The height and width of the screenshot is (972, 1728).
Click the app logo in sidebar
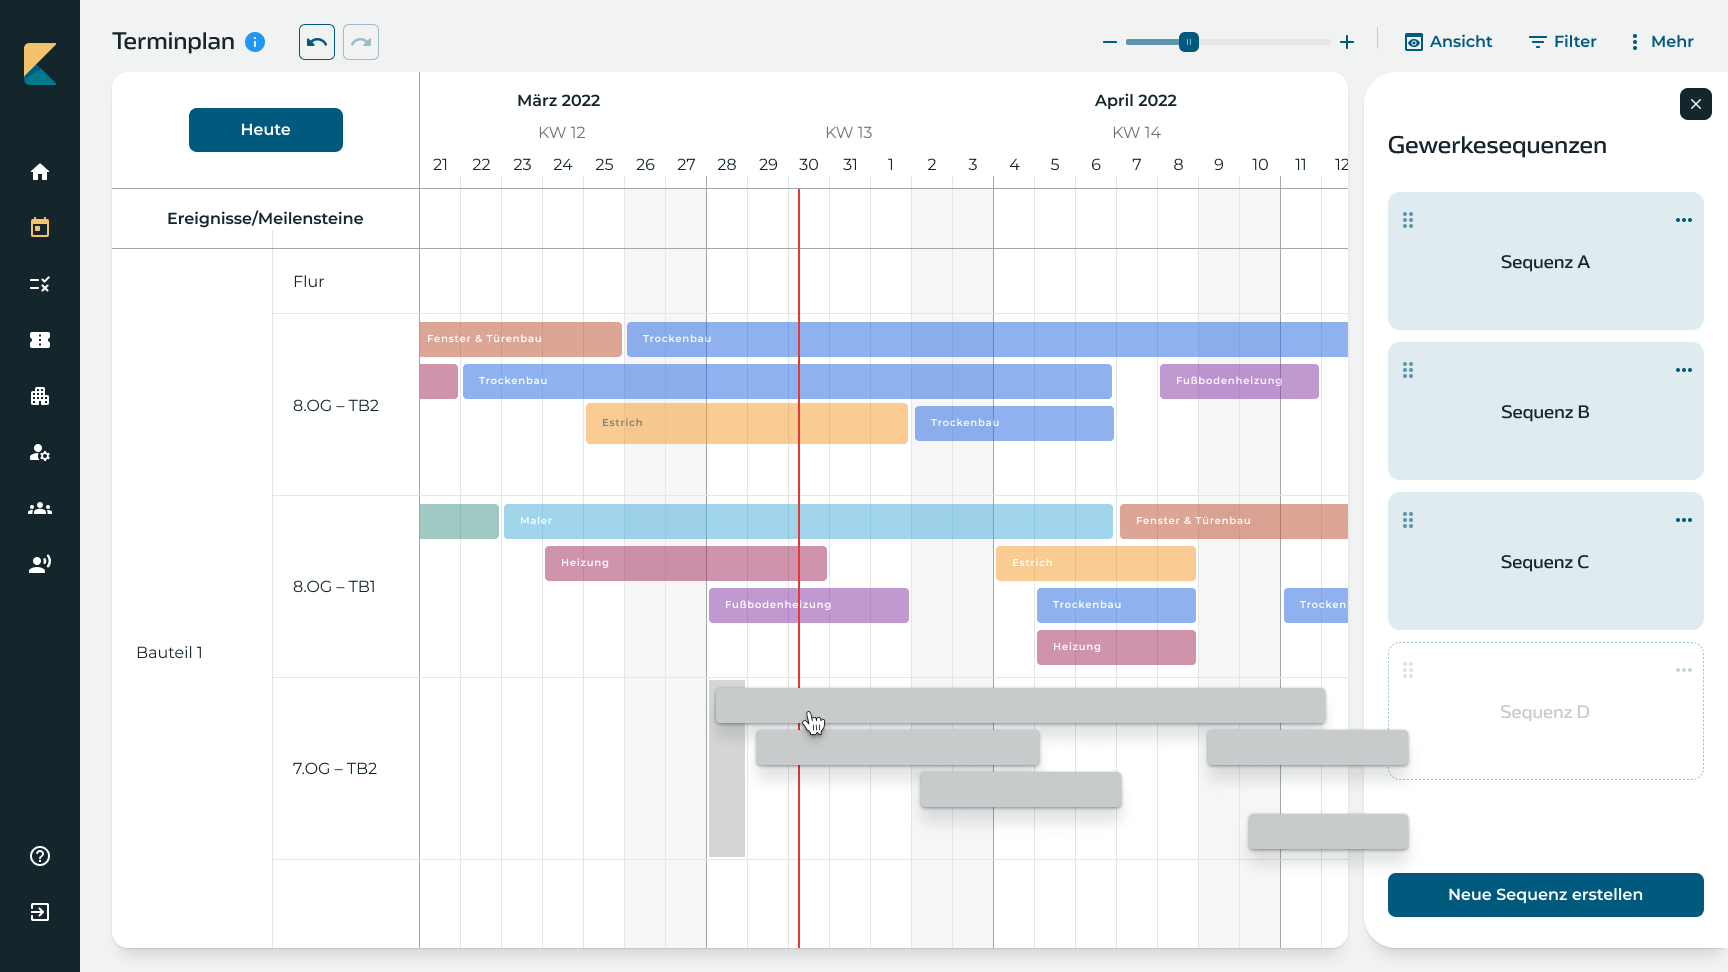[x=40, y=63]
